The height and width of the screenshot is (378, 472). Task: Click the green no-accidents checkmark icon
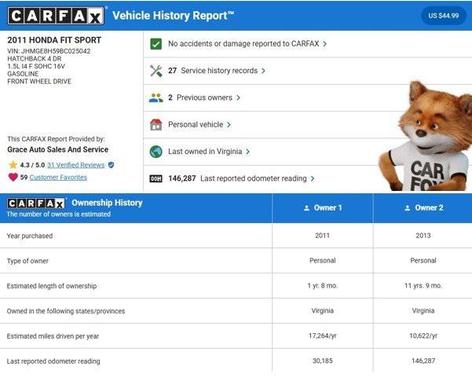[156, 44]
